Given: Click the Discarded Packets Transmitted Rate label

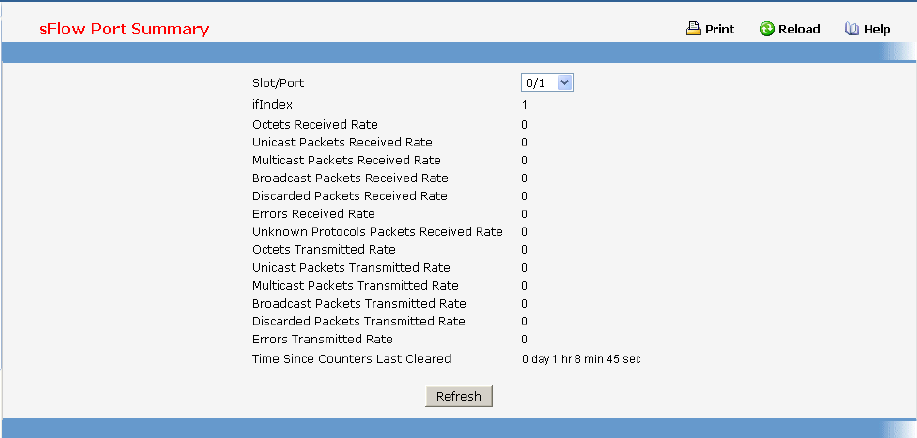Looking at the screenshot, I should (359, 321).
